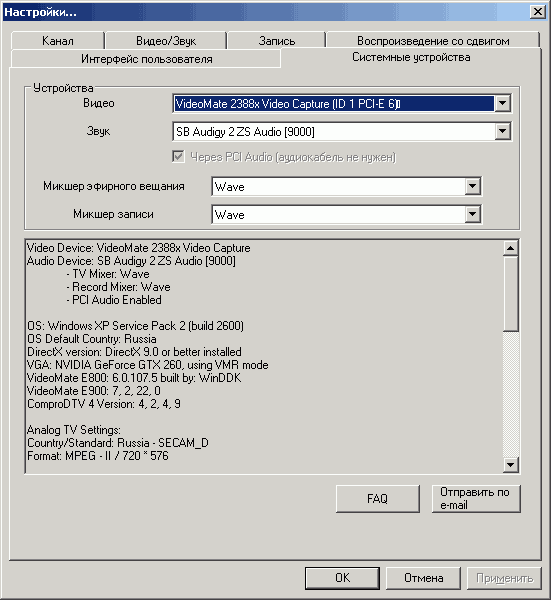The image size is (551, 600).
Task: Click scroll down arrow in info box
Action: point(510,465)
